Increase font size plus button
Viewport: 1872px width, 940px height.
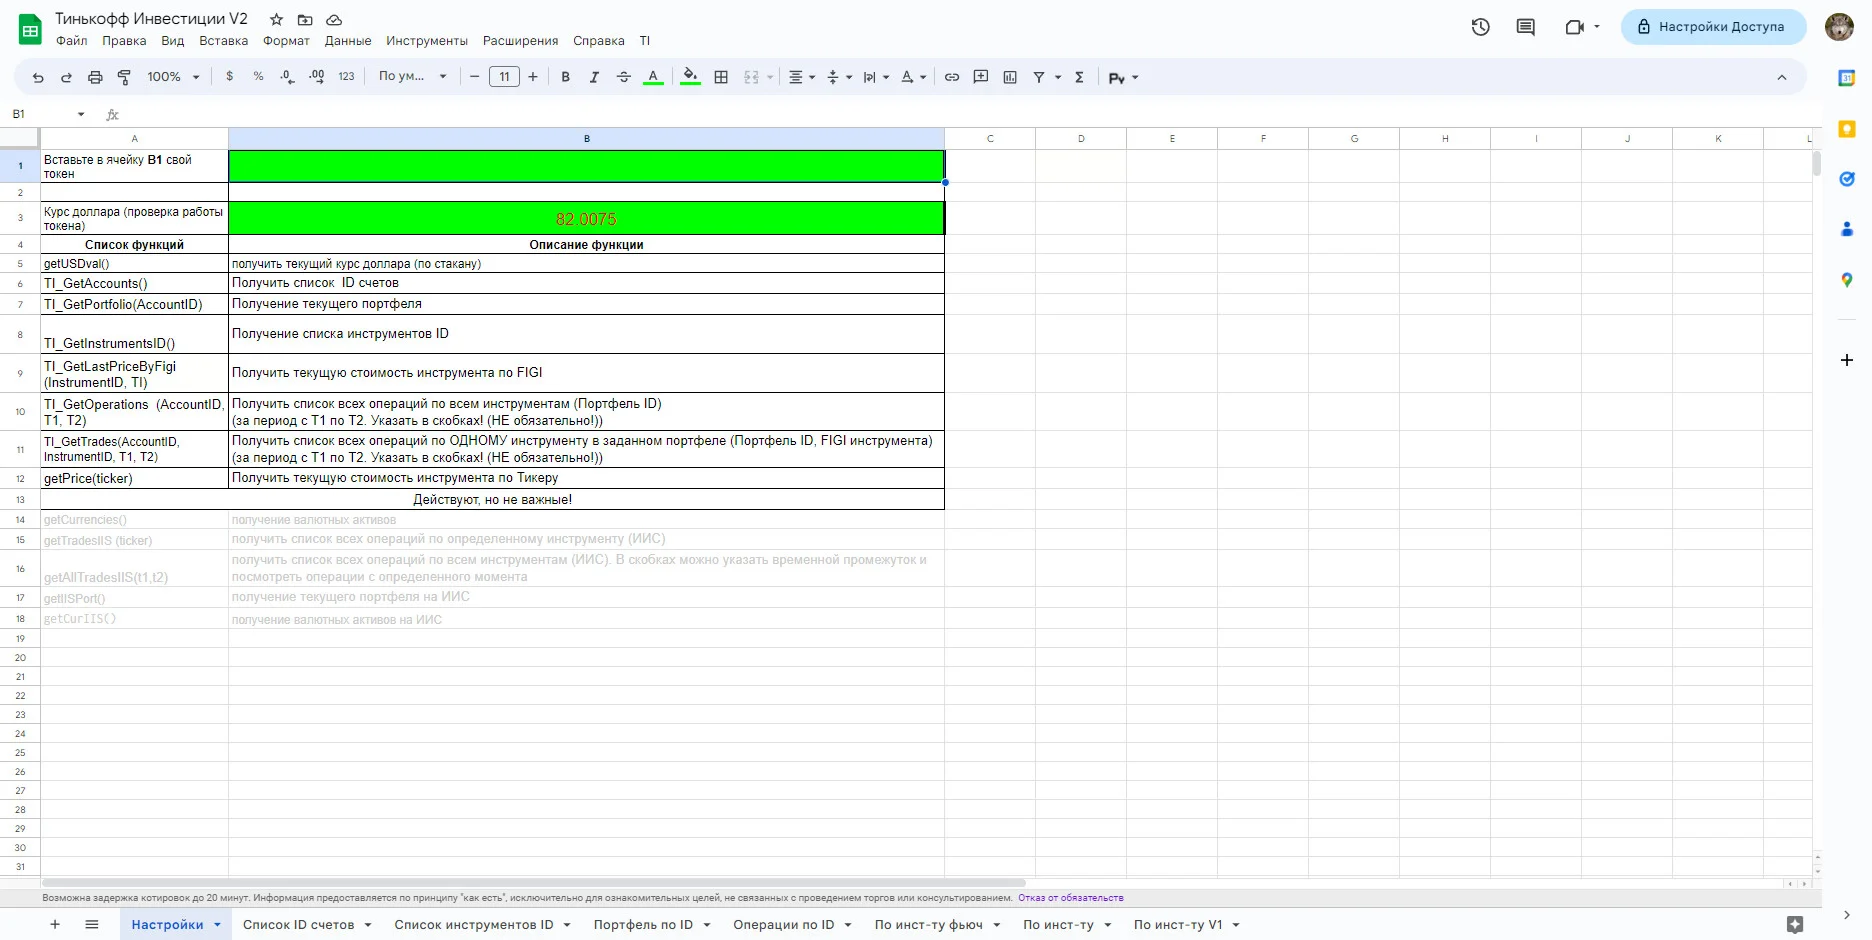pos(533,77)
